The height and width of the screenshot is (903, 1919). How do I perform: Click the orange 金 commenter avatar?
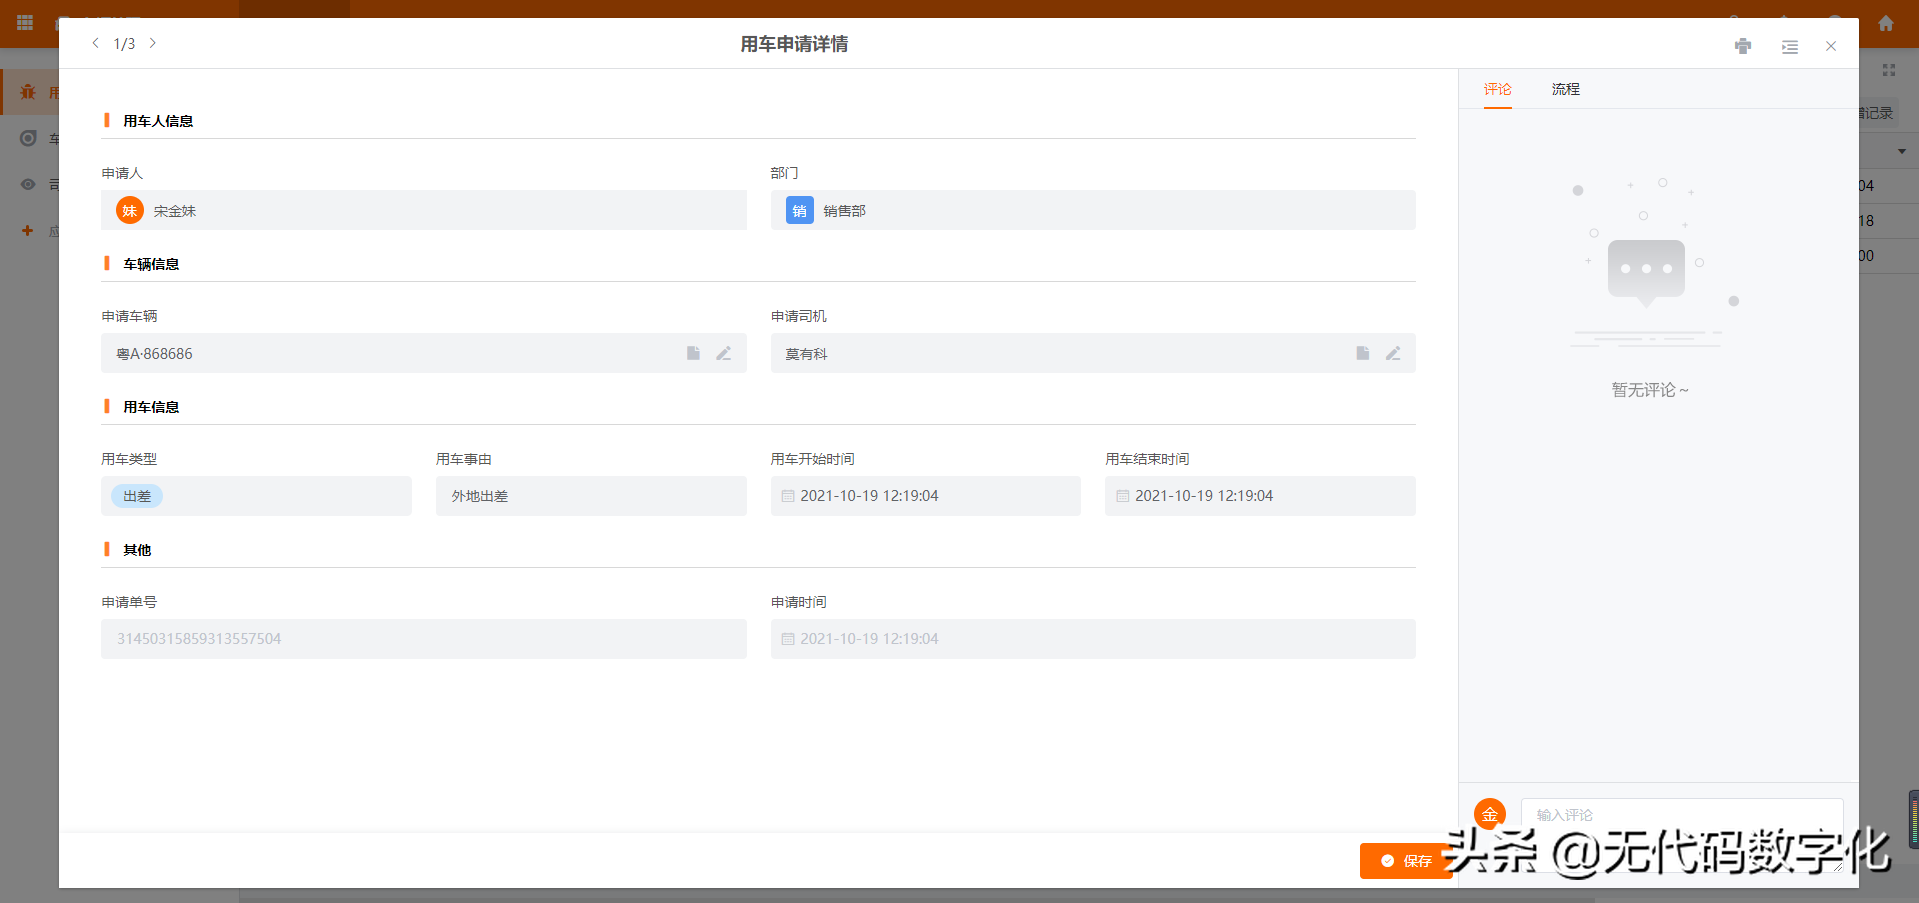pyautogui.click(x=1490, y=814)
